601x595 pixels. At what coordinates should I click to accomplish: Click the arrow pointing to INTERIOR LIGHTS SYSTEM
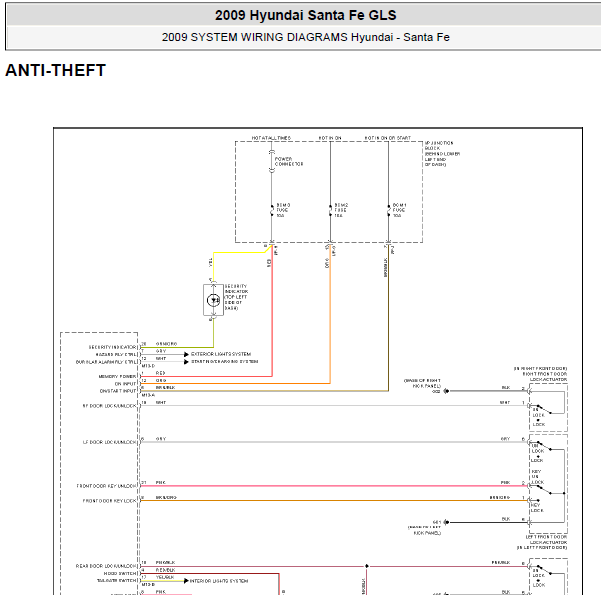pos(186,581)
